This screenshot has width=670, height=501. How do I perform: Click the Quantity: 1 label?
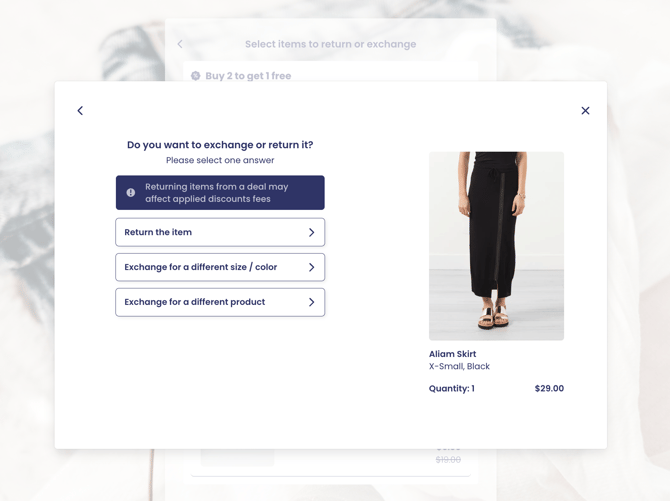[452, 389]
